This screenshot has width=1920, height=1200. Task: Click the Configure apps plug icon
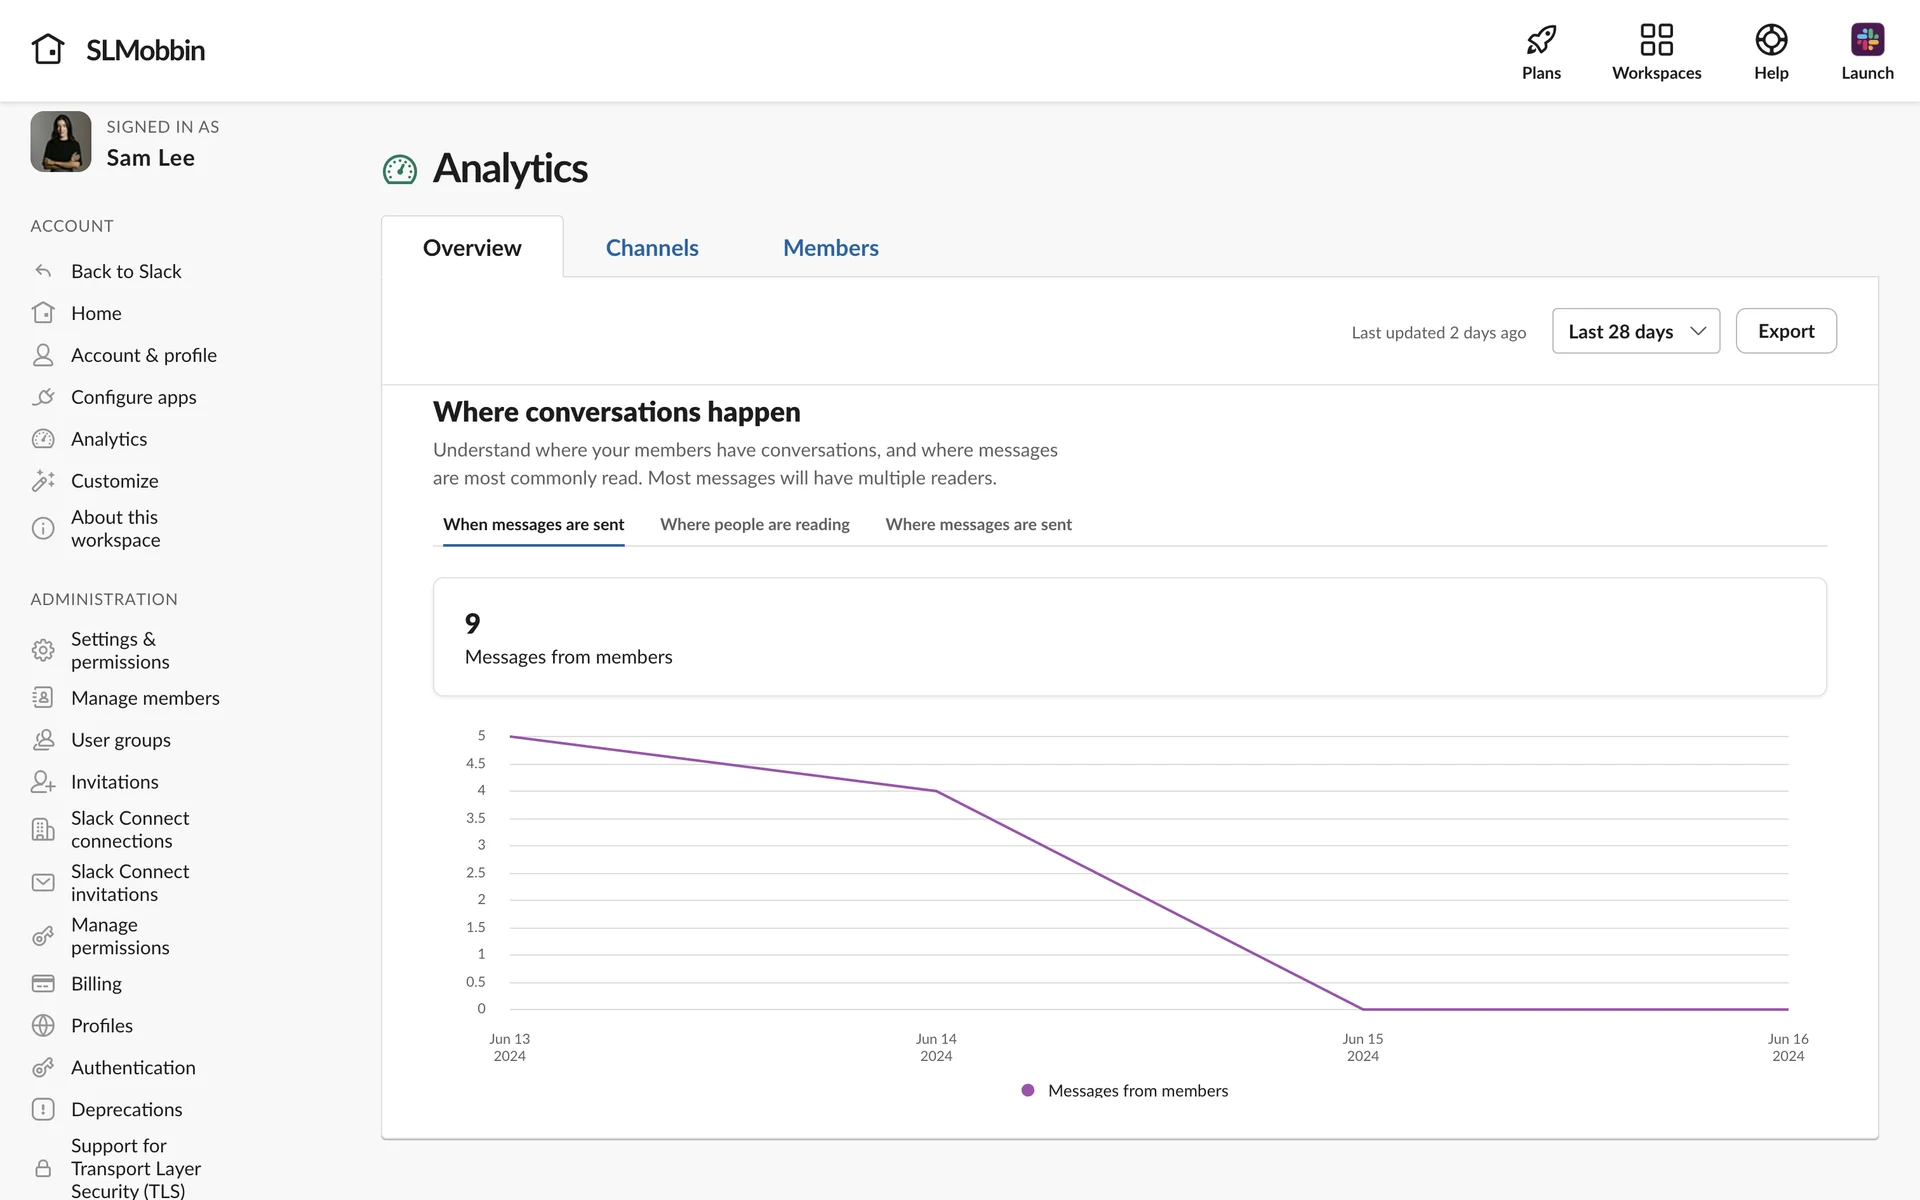tap(43, 397)
